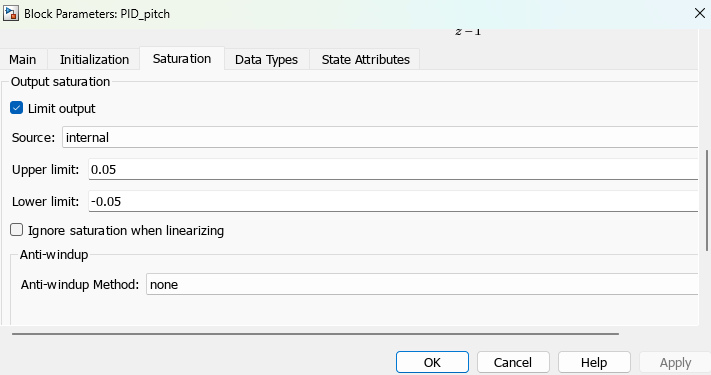This screenshot has height=375, width=711.
Task: Switch to the Main tab
Action: 23,59
